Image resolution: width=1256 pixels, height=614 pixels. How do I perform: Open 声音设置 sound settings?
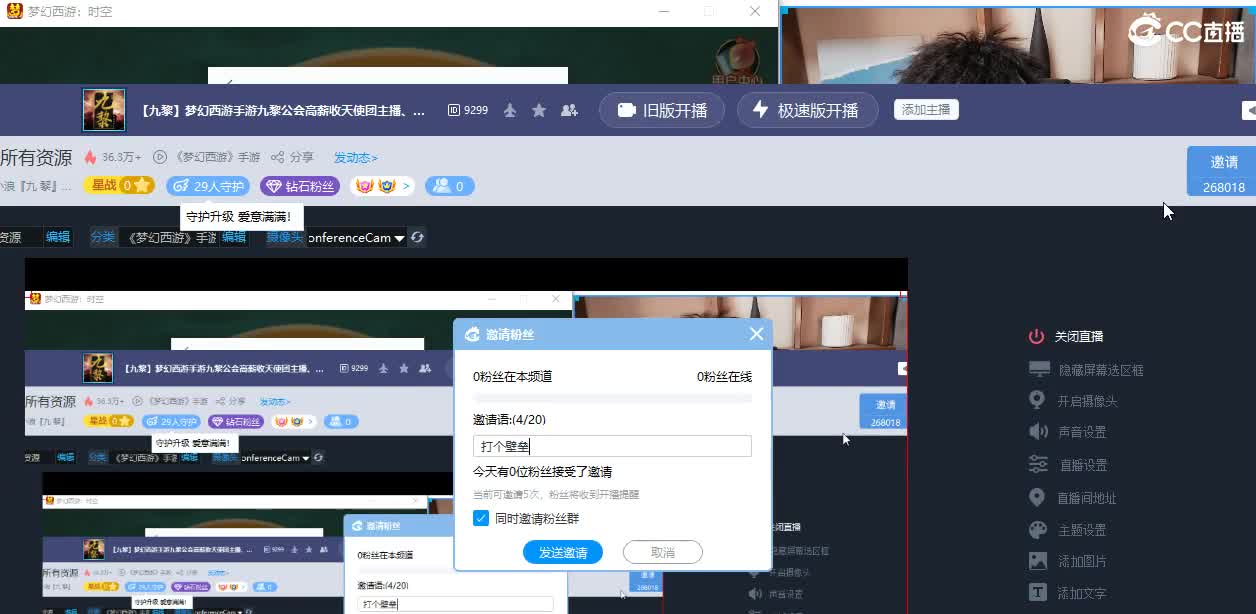pyautogui.click(x=1067, y=432)
